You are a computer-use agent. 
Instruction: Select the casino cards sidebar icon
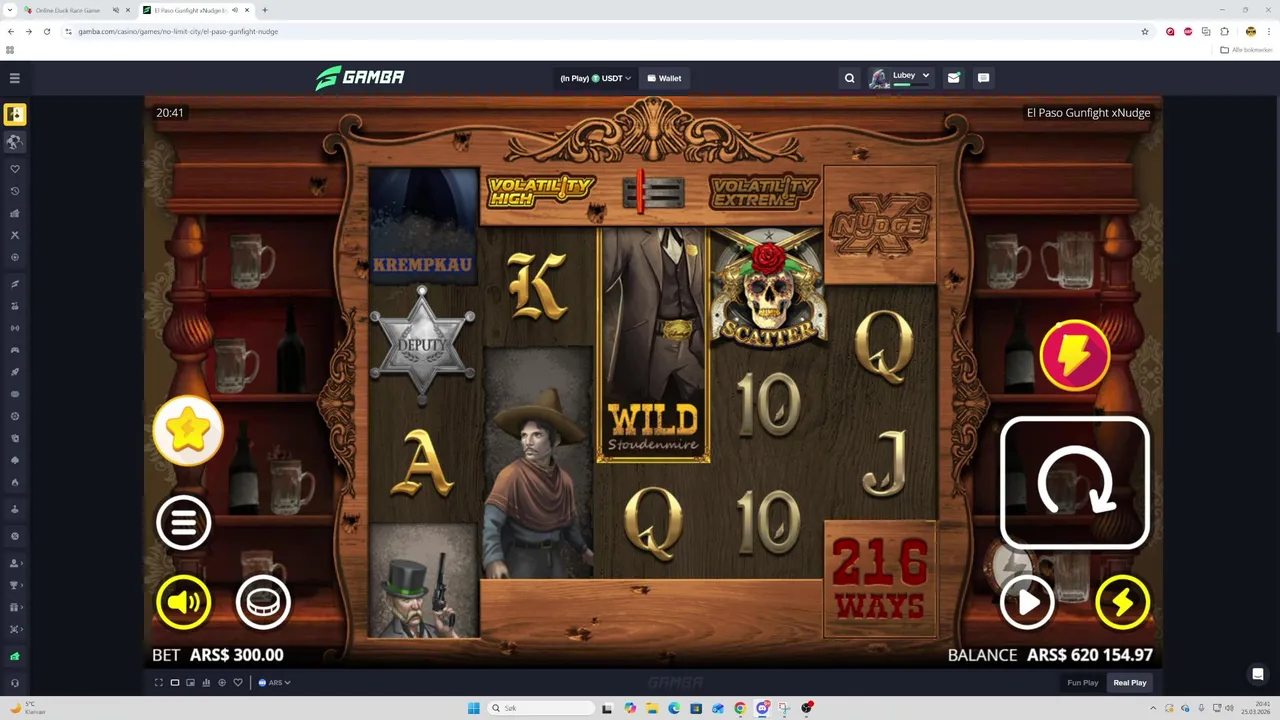(14, 114)
